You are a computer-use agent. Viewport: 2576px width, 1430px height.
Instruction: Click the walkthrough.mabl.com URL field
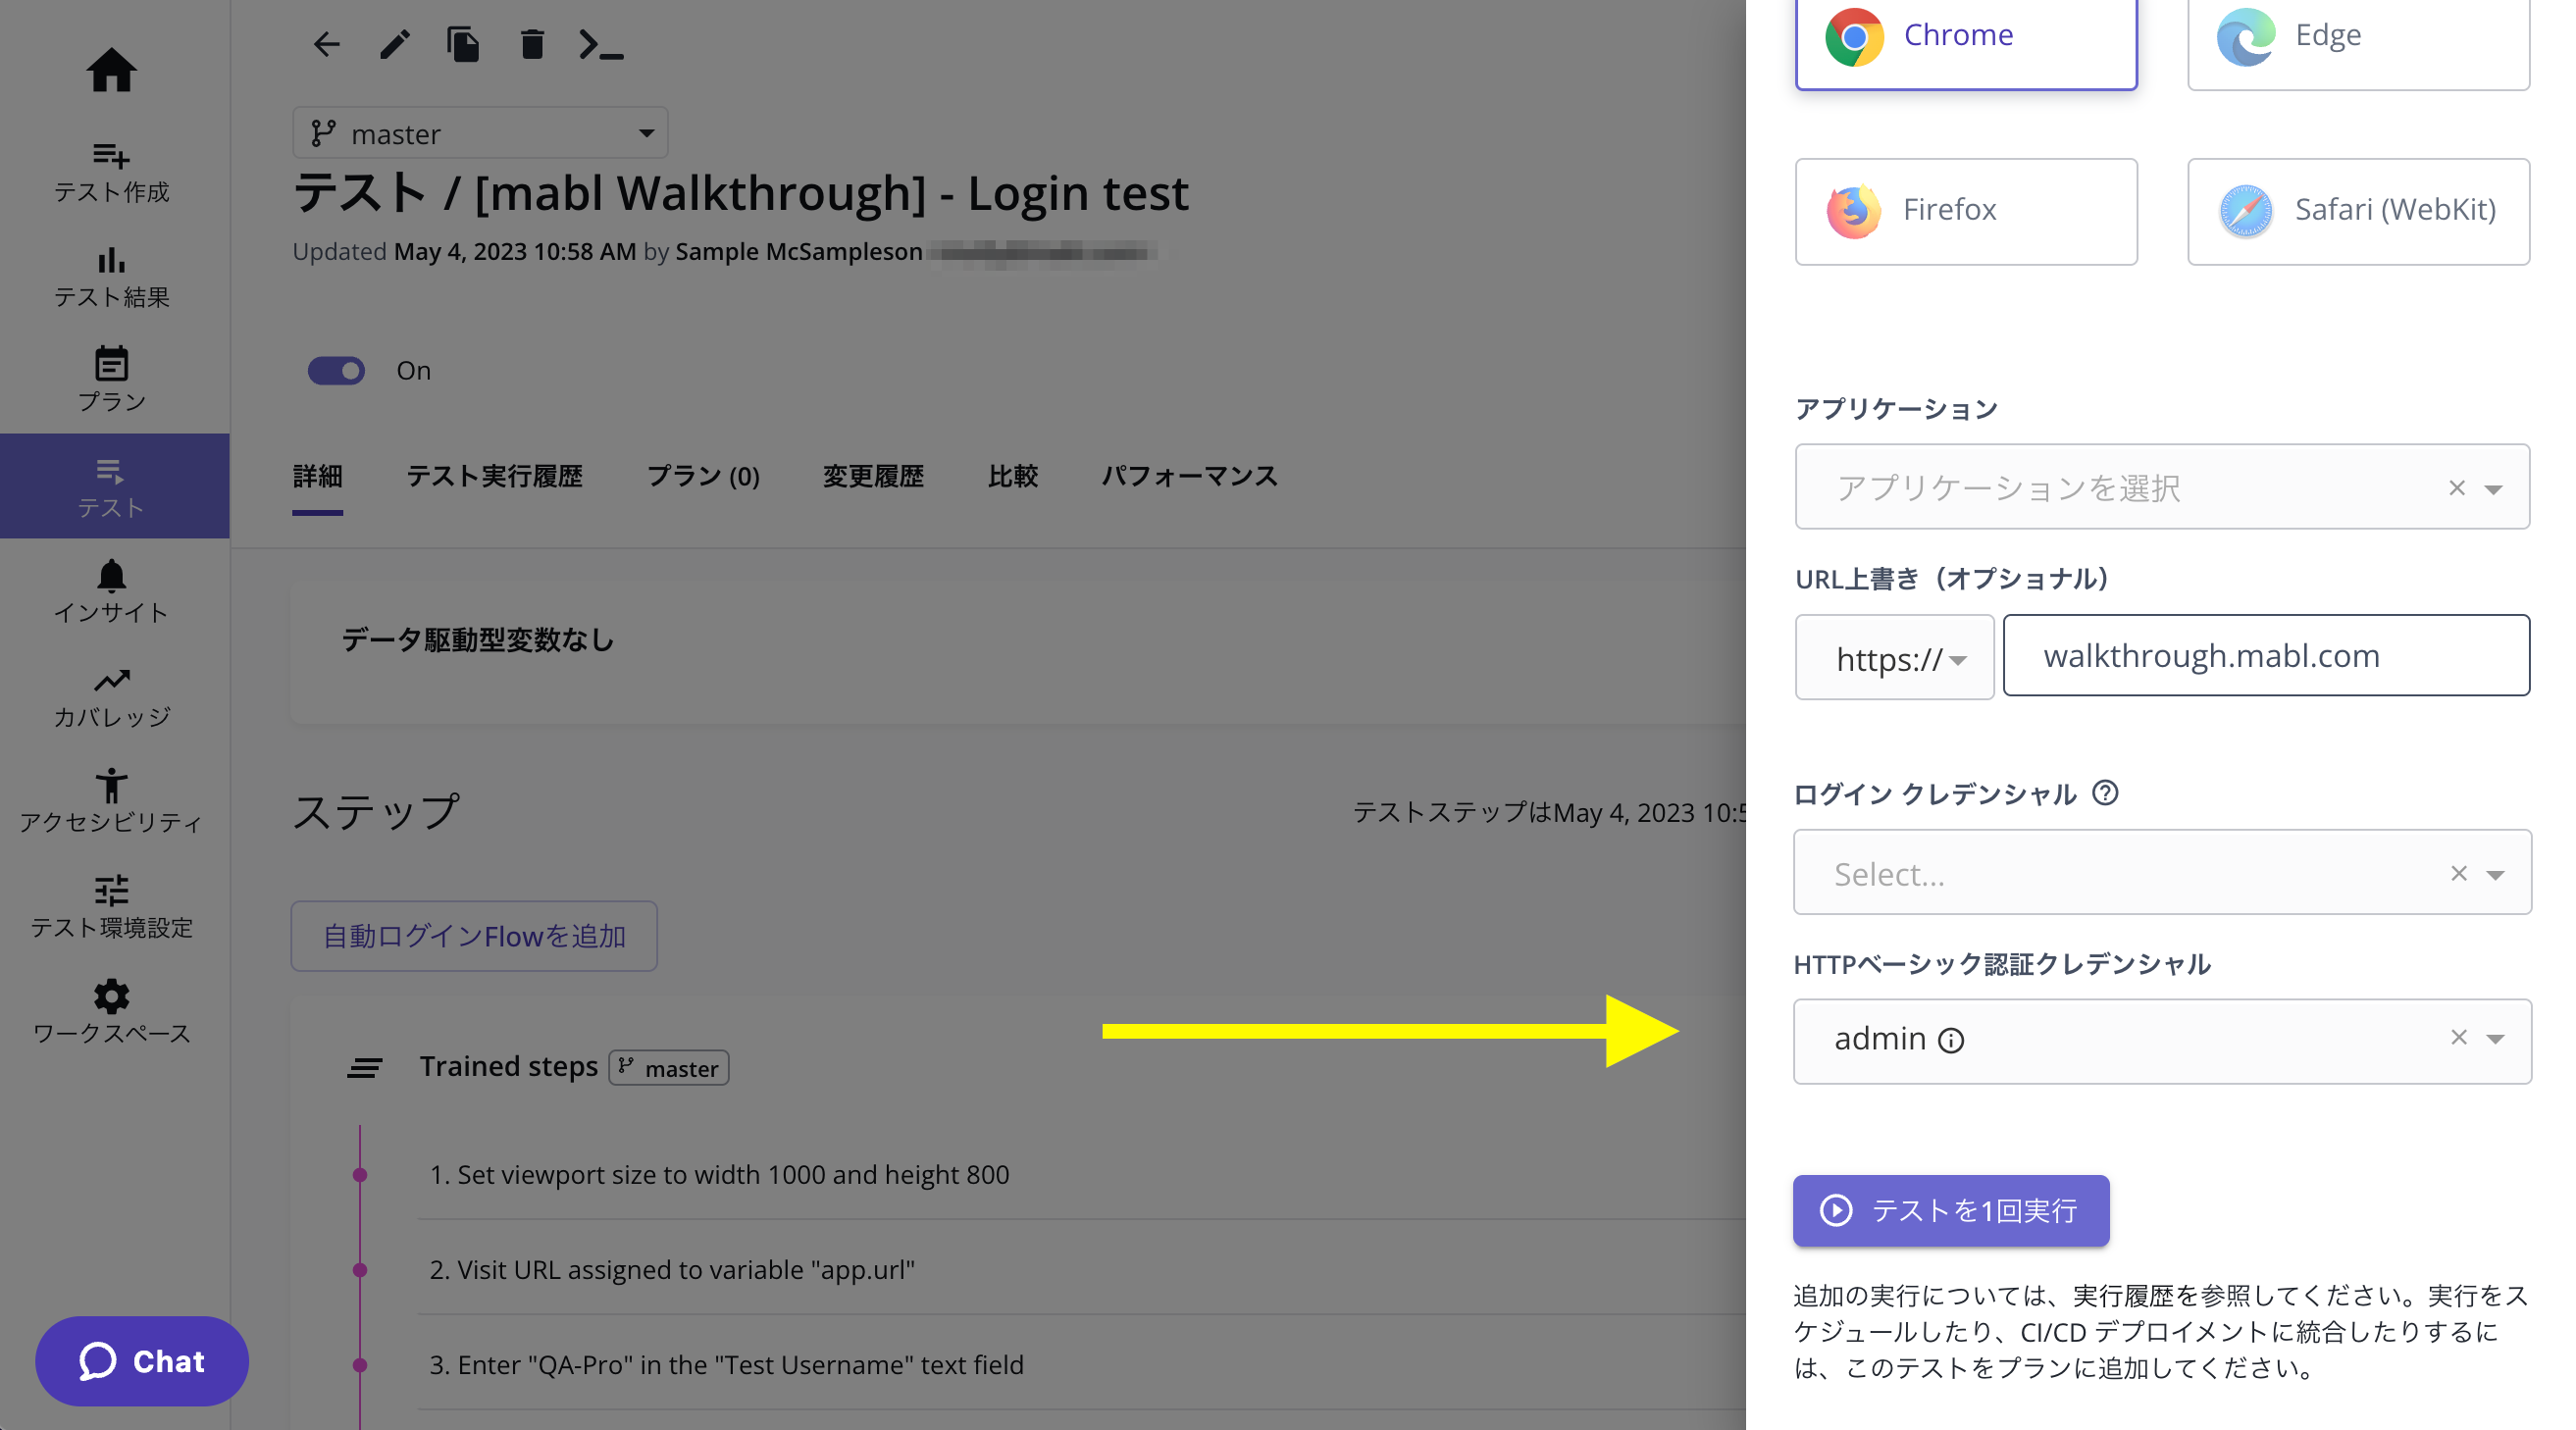2266,656
